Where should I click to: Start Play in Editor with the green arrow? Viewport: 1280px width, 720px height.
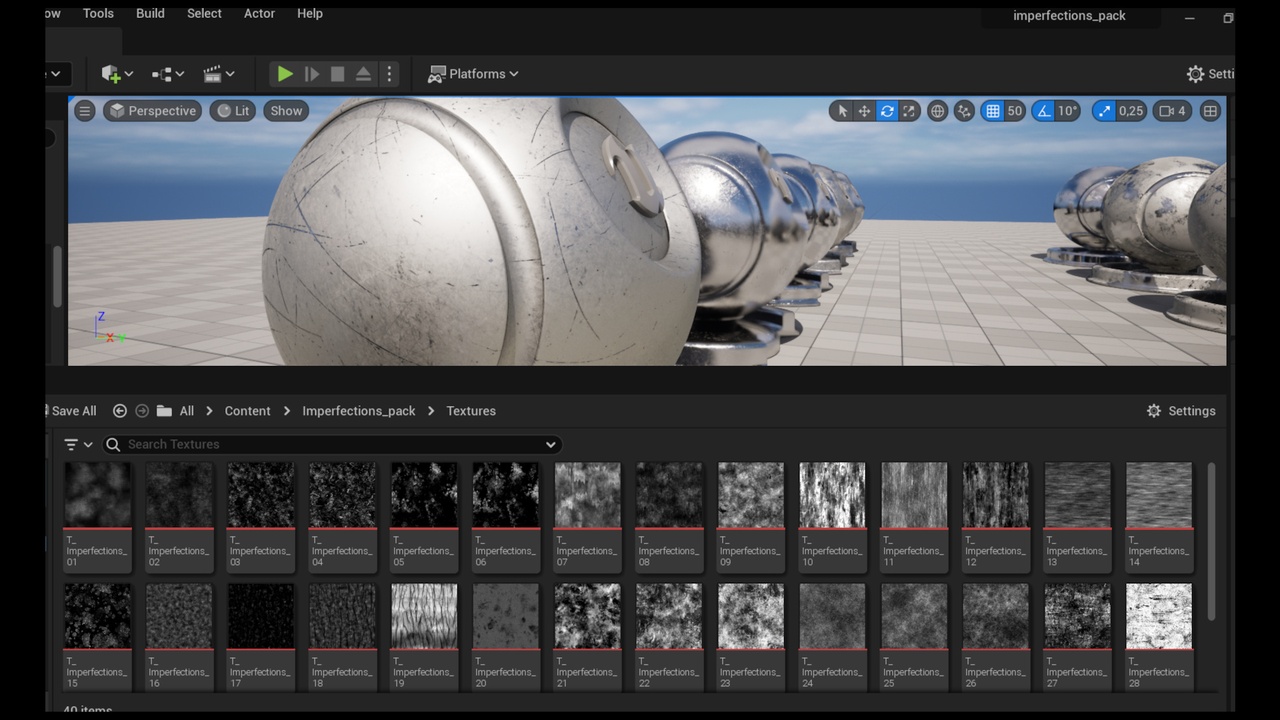click(285, 74)
